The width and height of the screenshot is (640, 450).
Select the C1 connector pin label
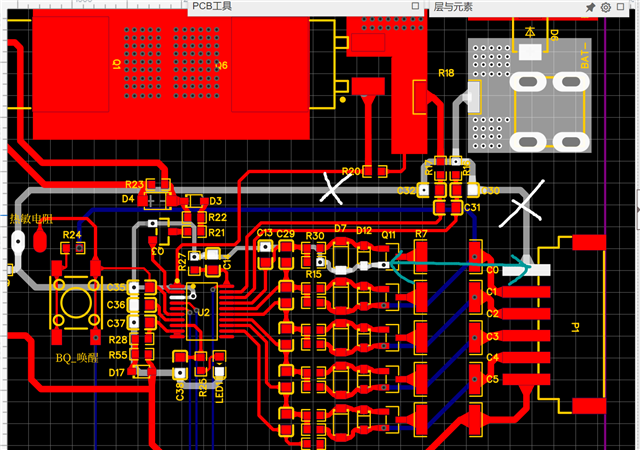tap(491, 292)
